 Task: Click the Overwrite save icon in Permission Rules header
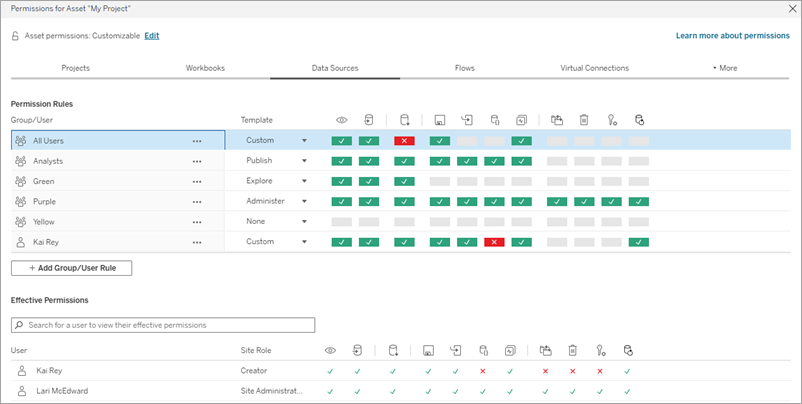439,120
